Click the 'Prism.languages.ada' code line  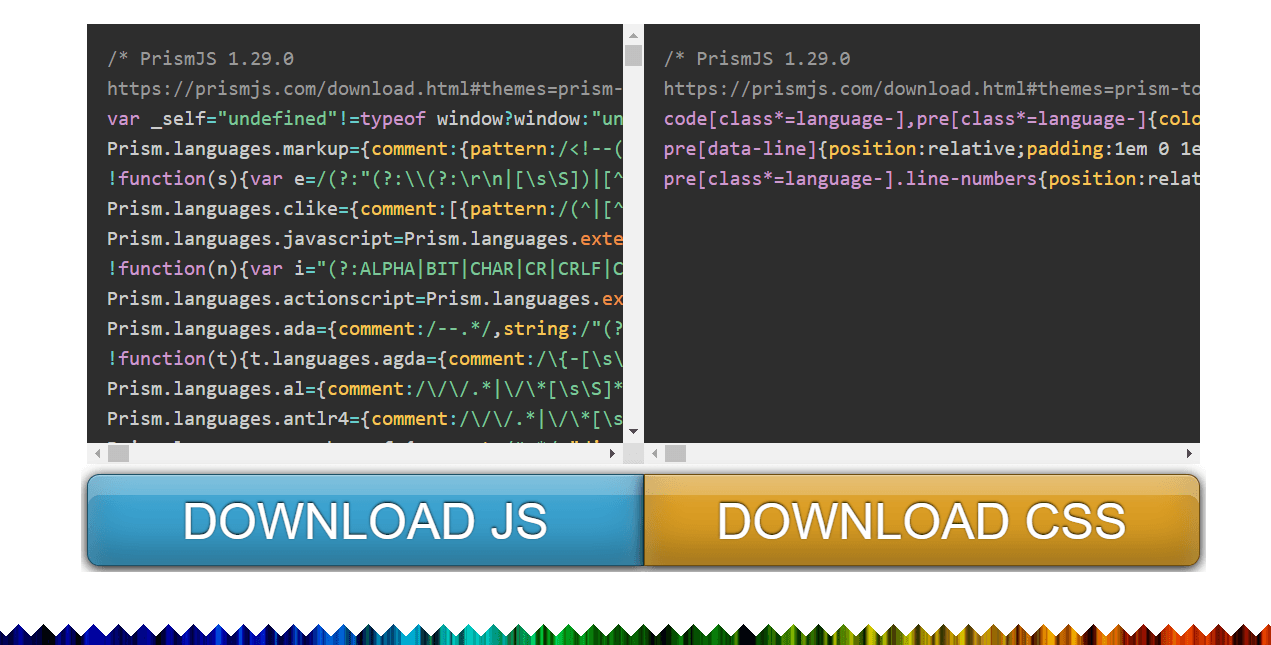[365, 329]
